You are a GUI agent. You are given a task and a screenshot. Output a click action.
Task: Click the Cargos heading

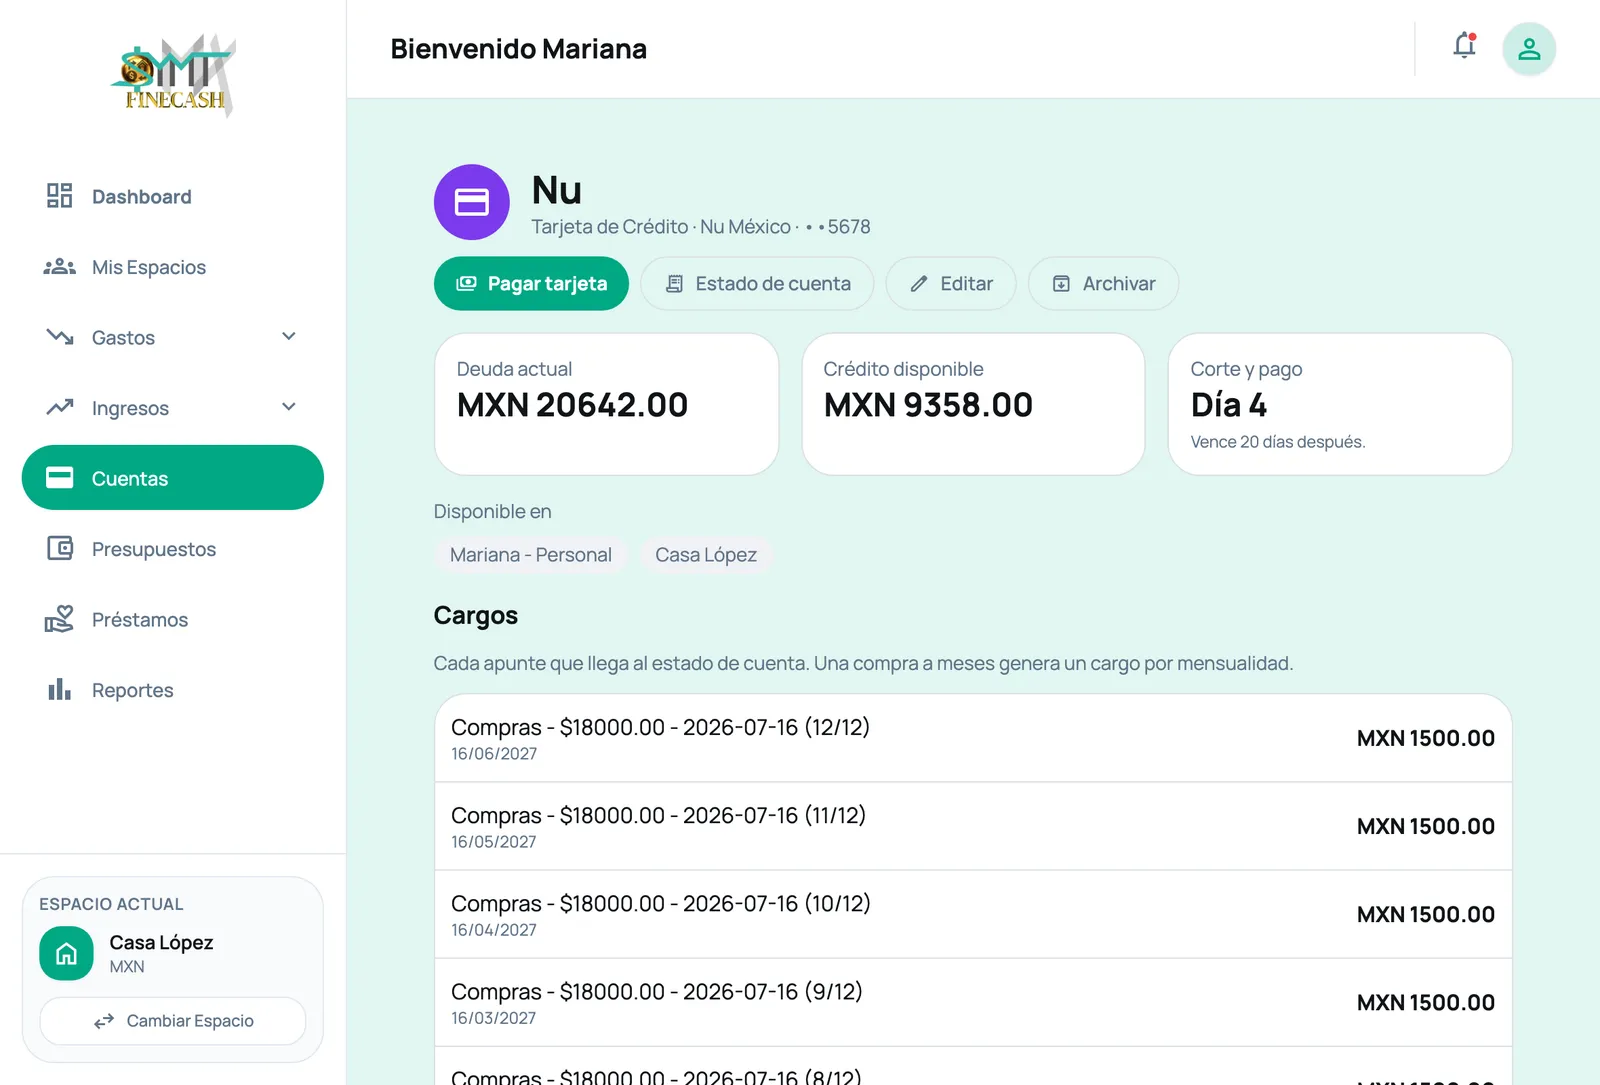click(x=476, y=615)
